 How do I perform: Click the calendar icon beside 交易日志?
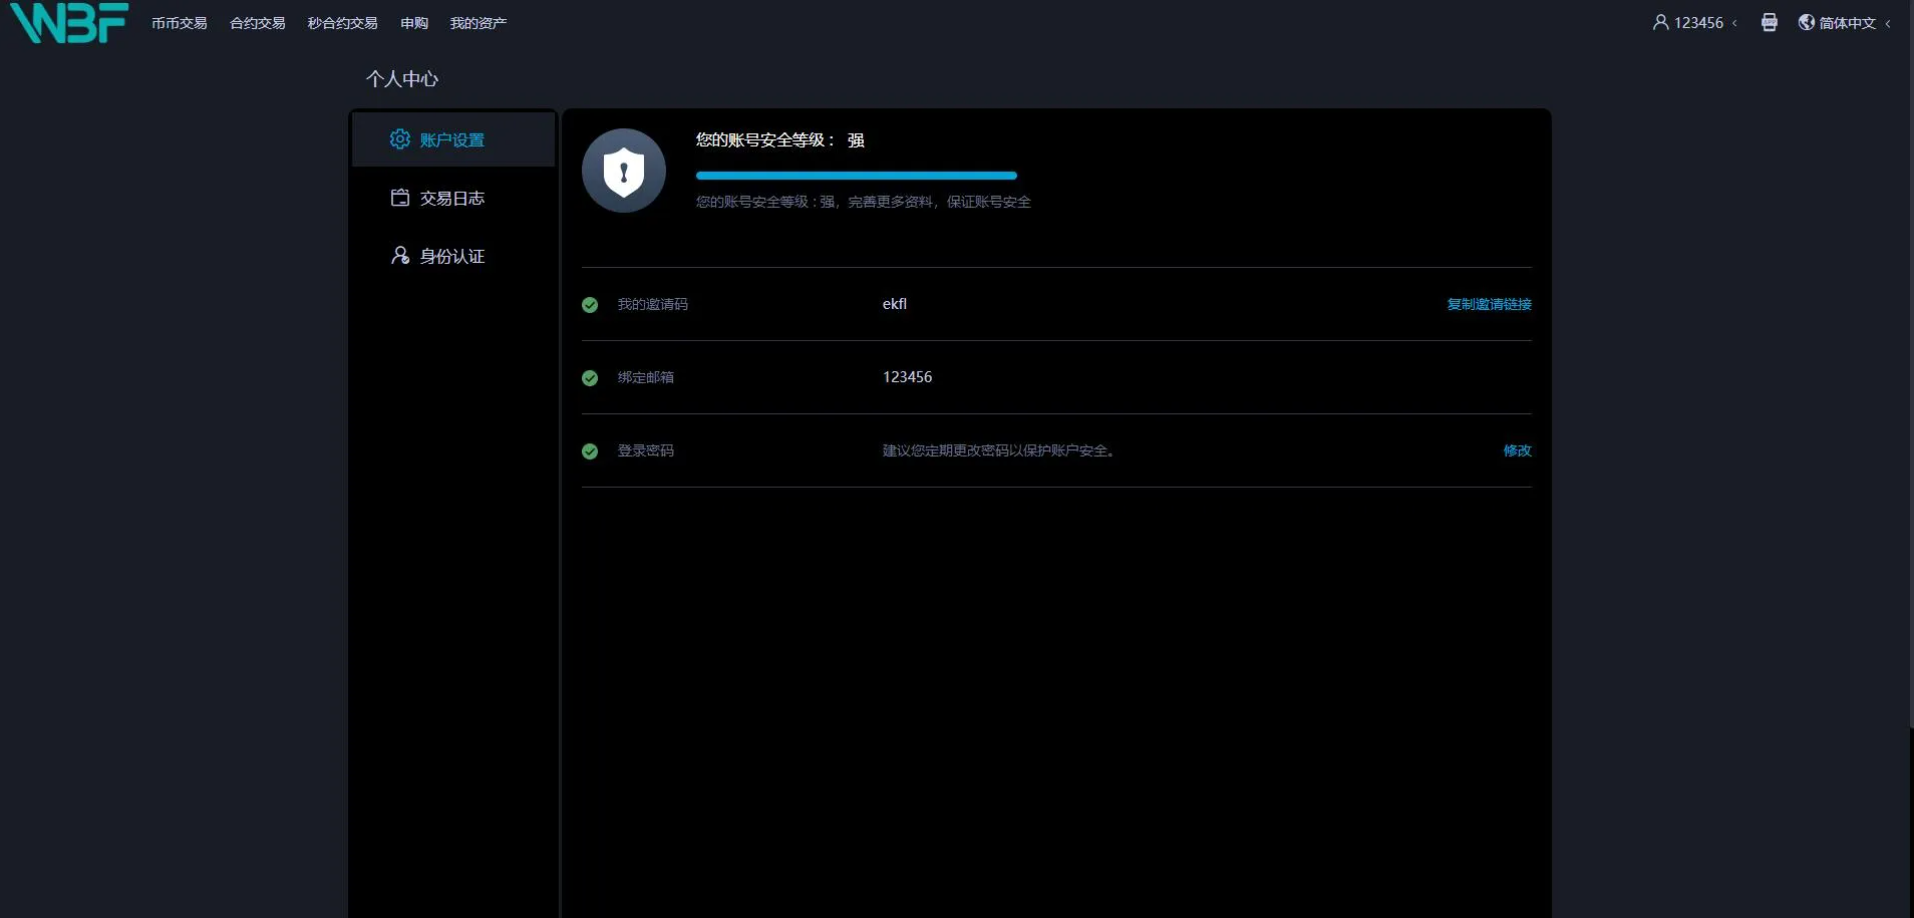(400, 197)
